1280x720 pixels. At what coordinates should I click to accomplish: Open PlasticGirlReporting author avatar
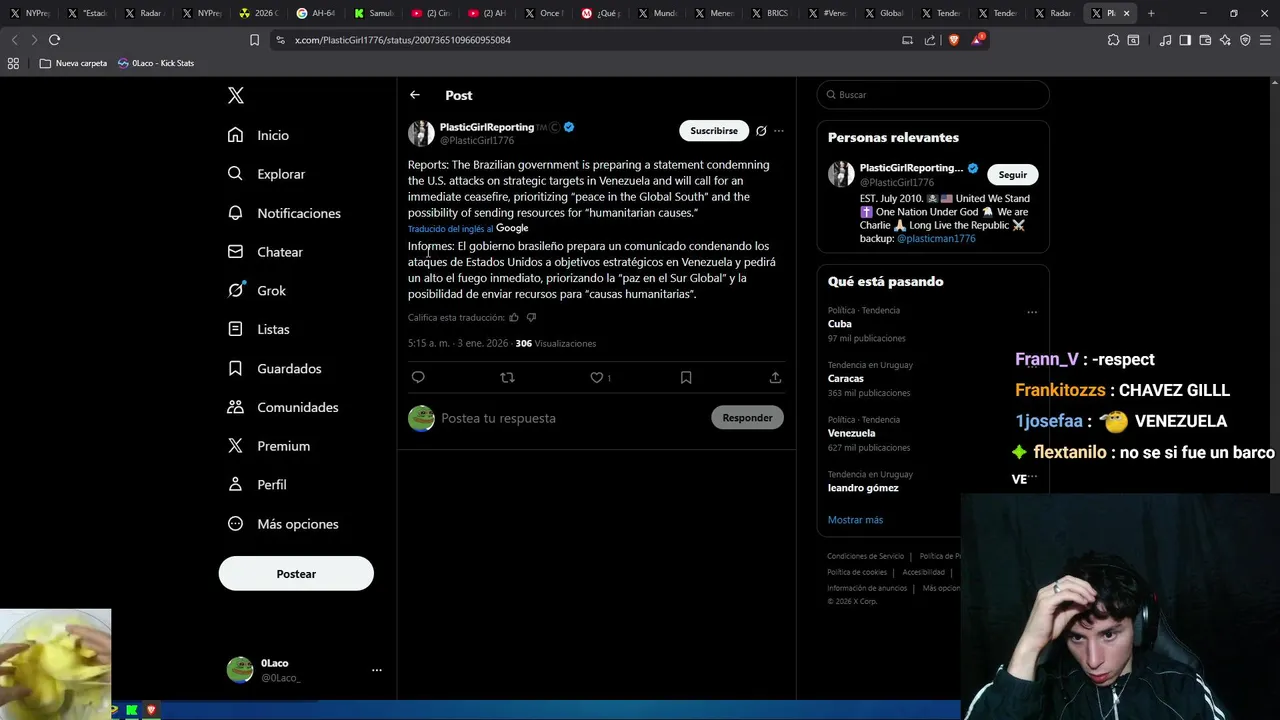(421, 133)
